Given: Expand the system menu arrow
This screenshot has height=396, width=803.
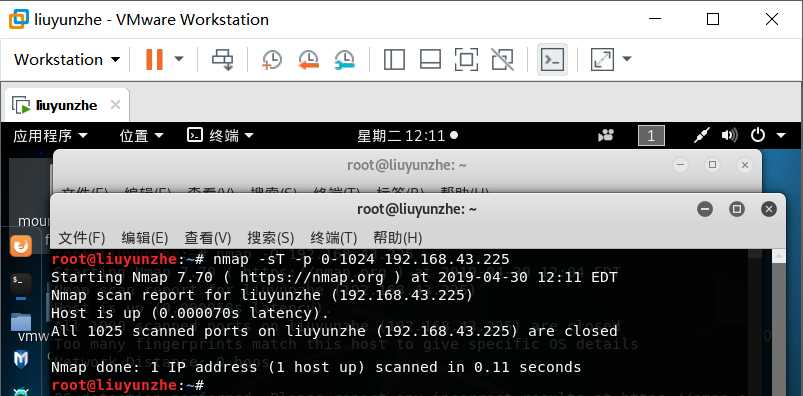Looking at the screenshot, I should (x=781, y=136).
